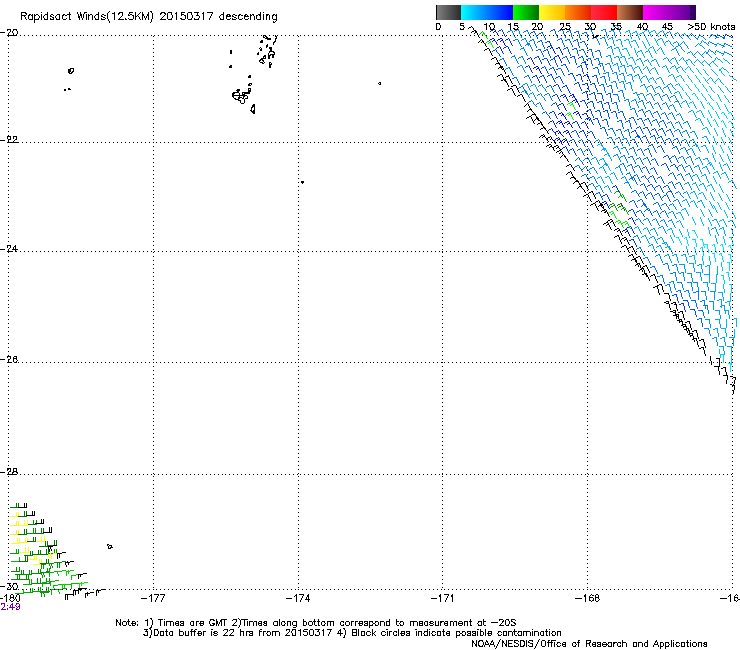
Task: Click the longitude label '-174'
Action: click(298, 598)
